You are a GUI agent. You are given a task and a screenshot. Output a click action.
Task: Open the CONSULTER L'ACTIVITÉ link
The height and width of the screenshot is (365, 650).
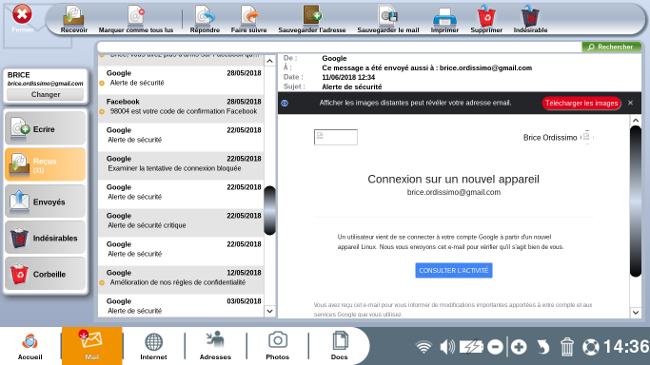pos(454,270)
